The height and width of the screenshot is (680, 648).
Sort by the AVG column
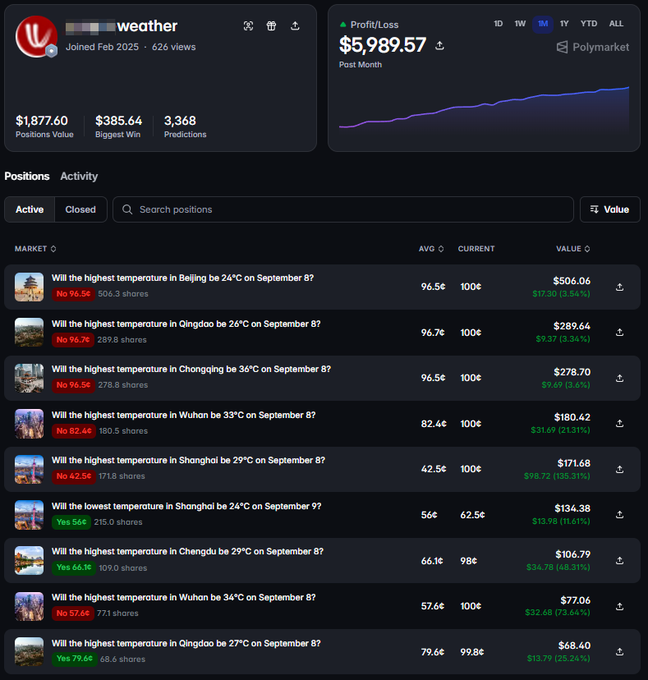pyautogui.click(x=431, y=249)
